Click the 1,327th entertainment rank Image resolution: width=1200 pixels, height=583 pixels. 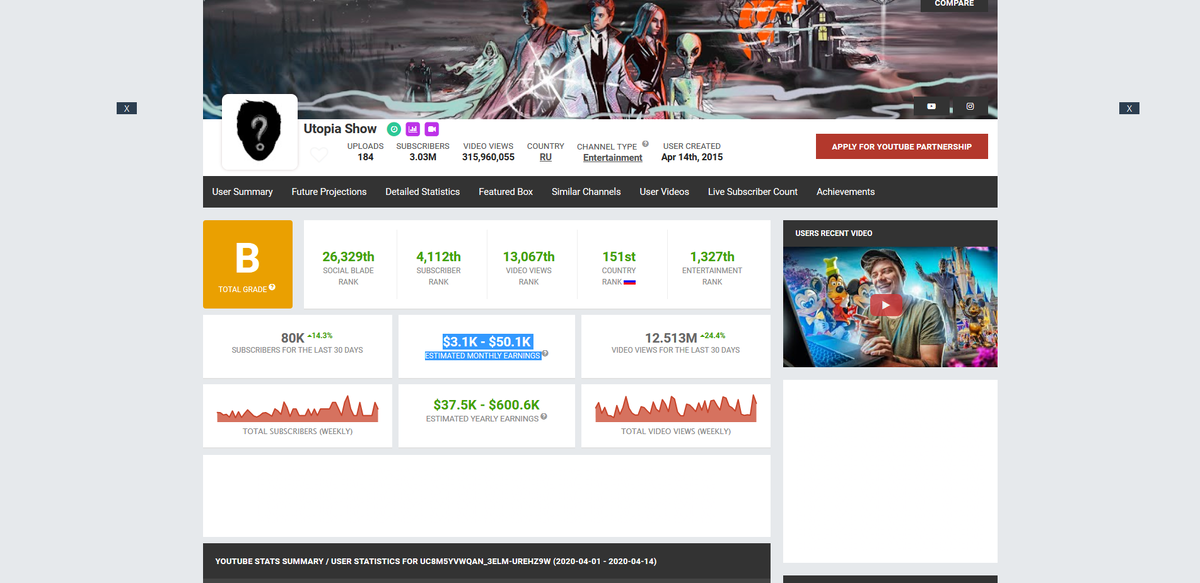(x=712, y=257)
